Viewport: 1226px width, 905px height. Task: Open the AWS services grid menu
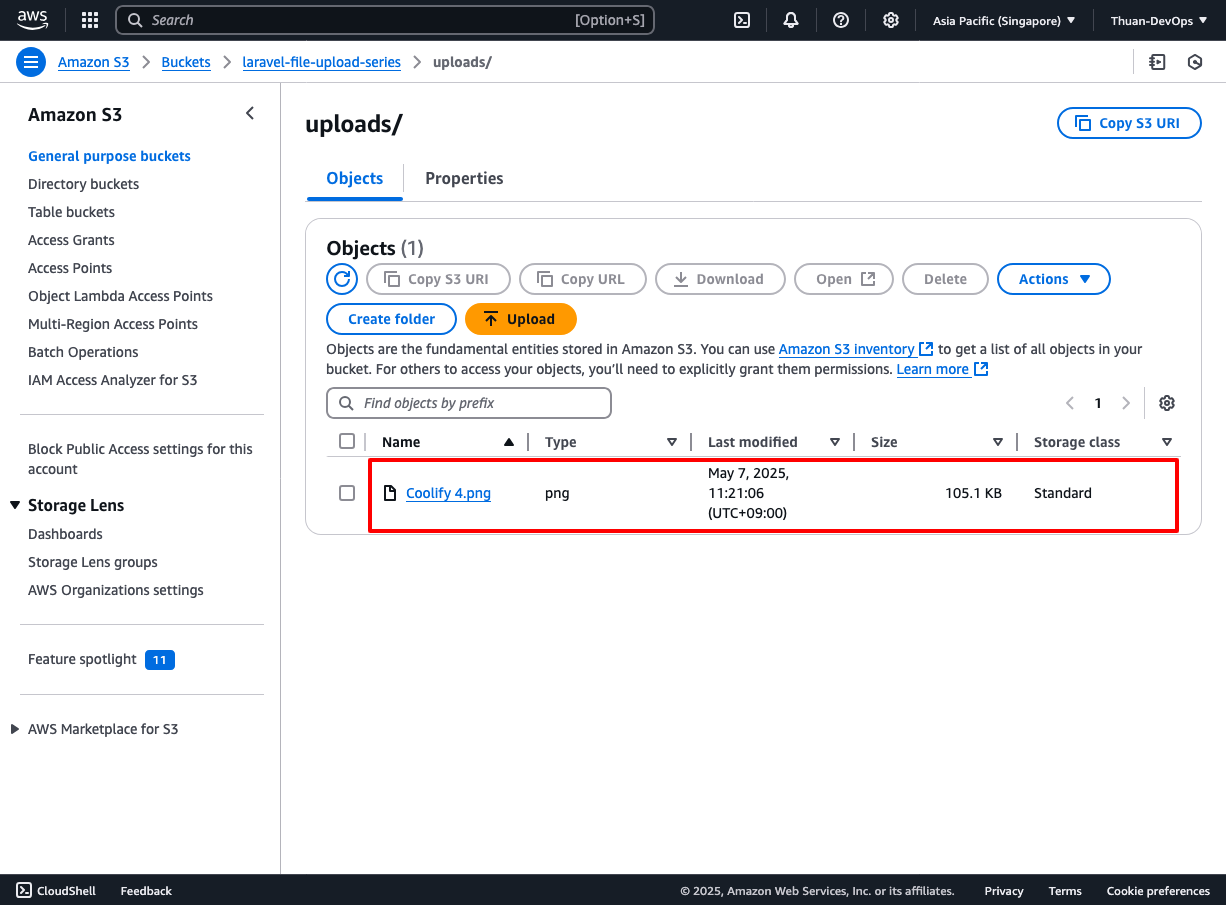[89, 20]
